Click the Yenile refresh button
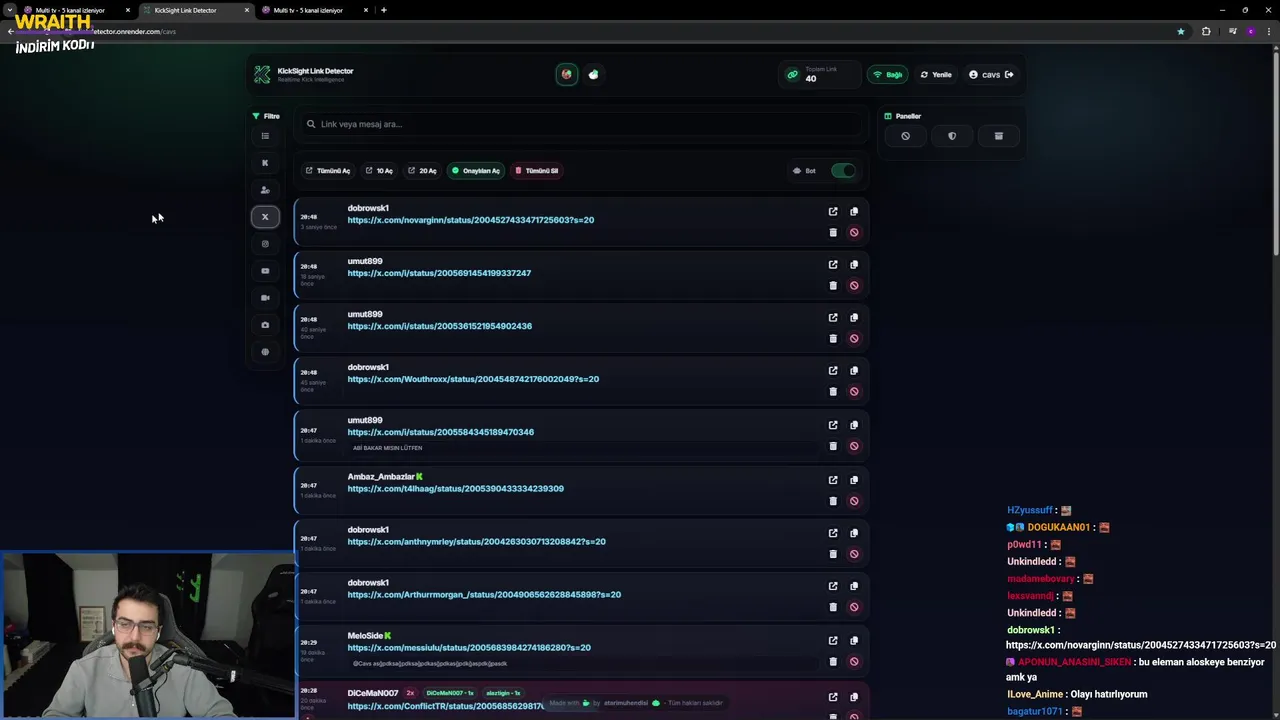Viewport: 1280px width, 720px height. click(936, 74)
